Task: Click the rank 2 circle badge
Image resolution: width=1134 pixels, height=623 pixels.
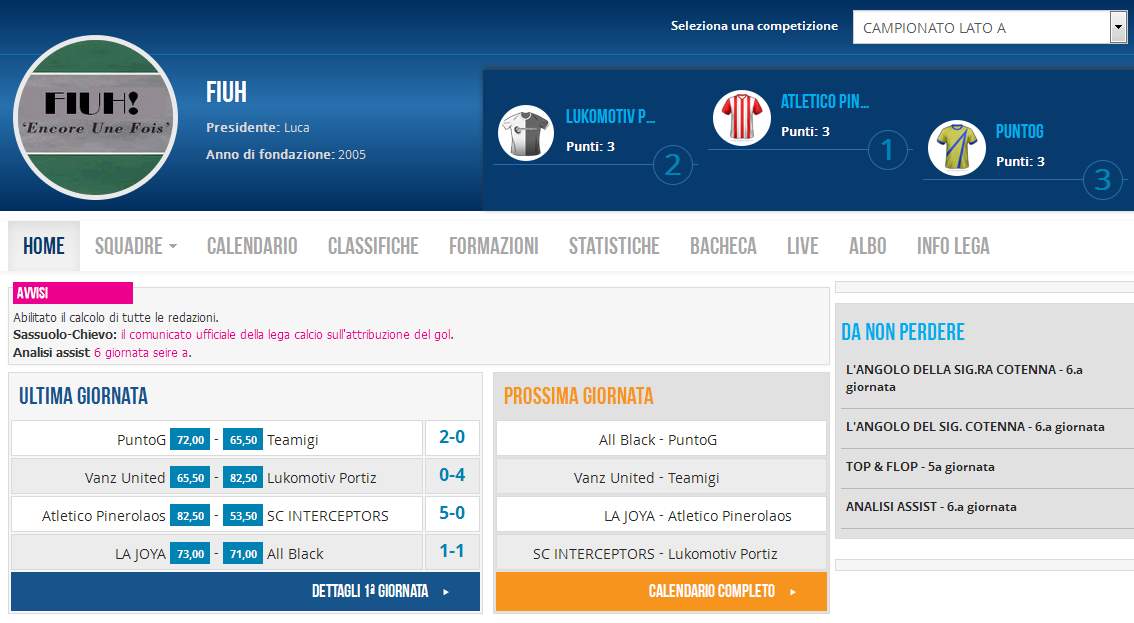Action: click(x=673, y=166)
